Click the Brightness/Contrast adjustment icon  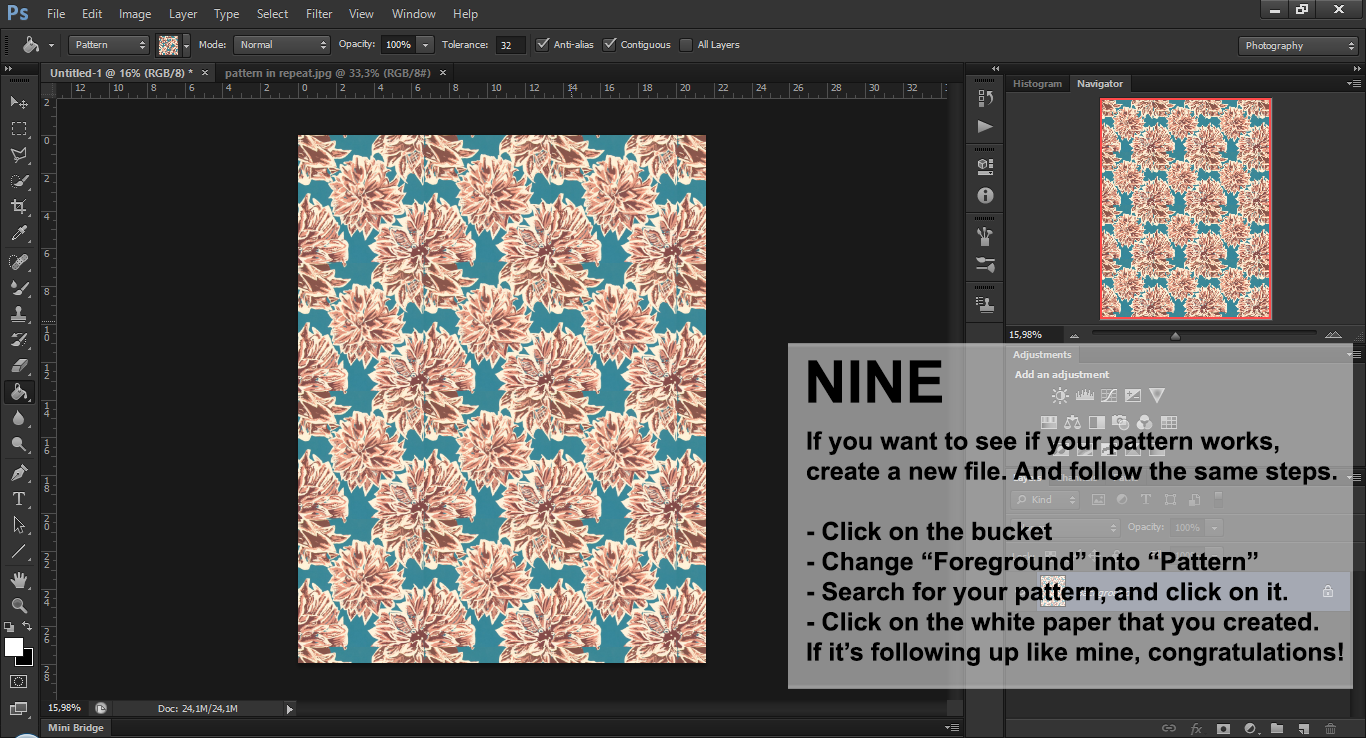coord(1059,396)
